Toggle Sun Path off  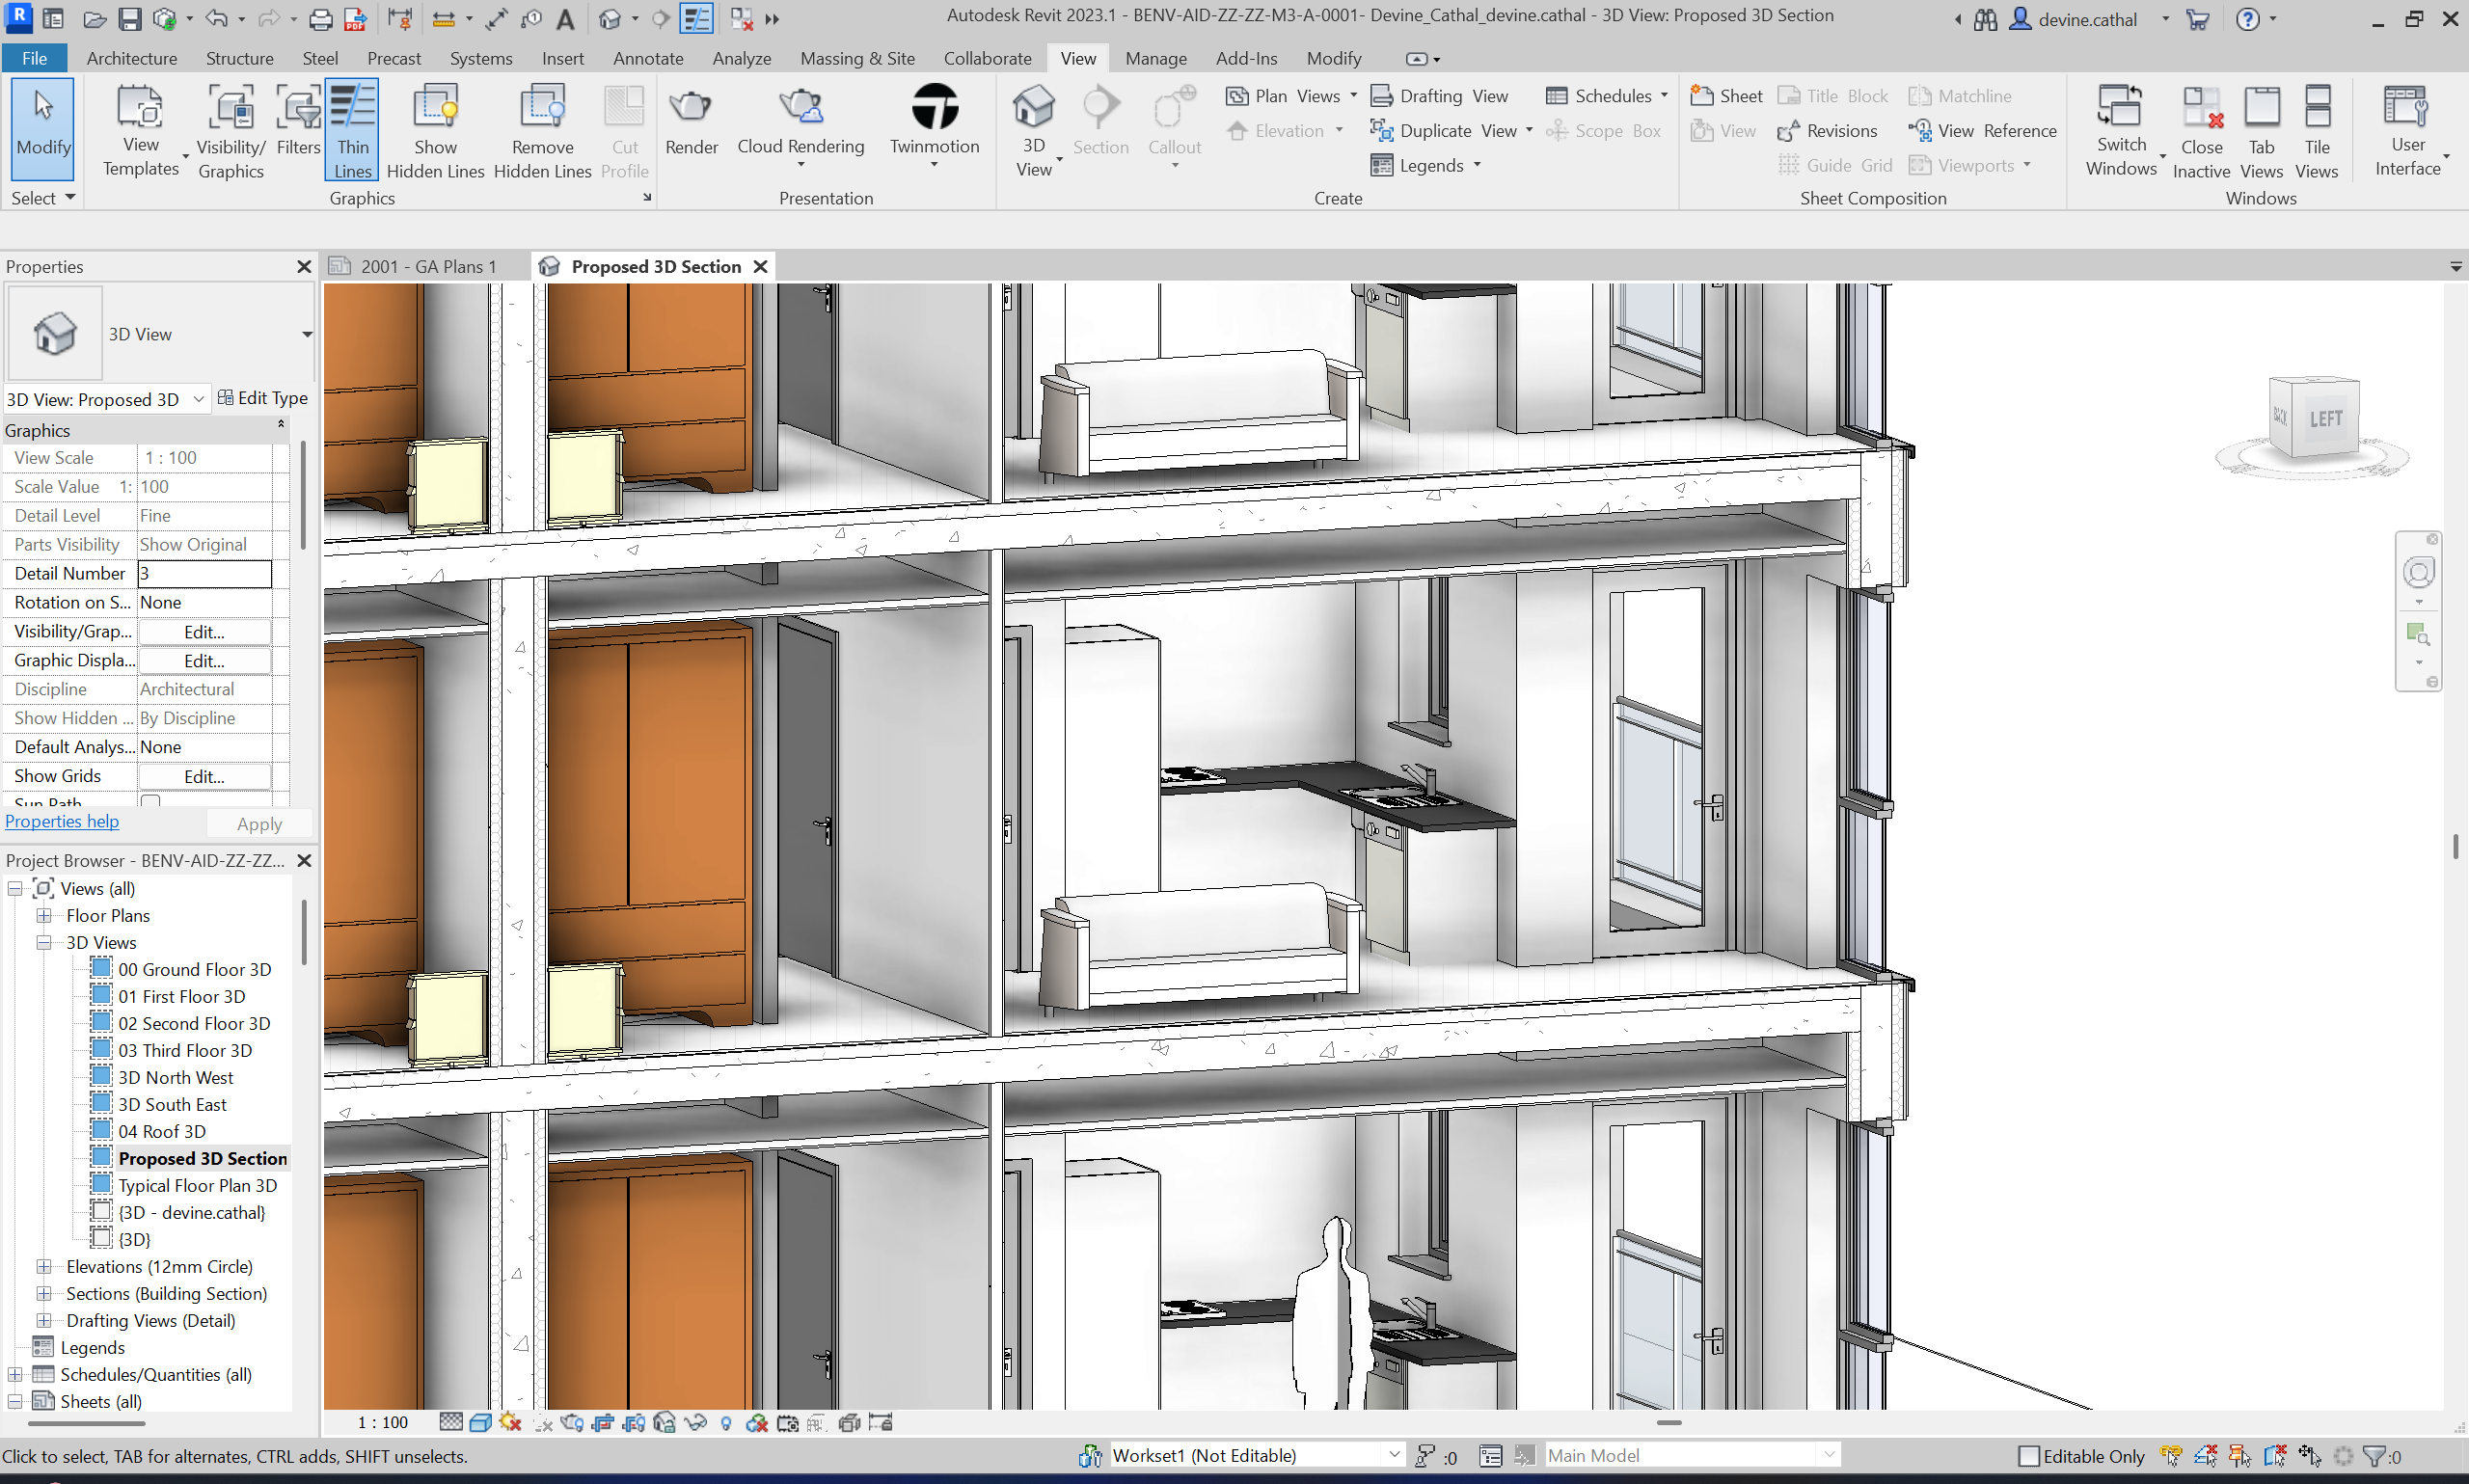click(x=151, y=802)
